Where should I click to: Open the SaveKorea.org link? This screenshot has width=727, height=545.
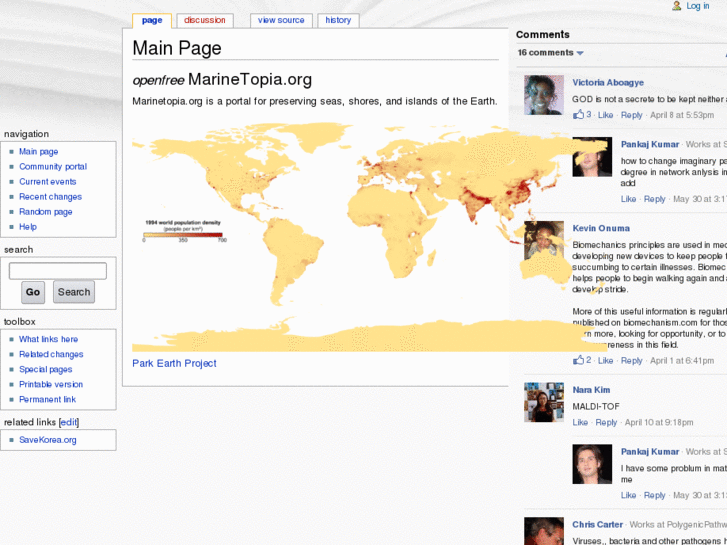(48, 440)
